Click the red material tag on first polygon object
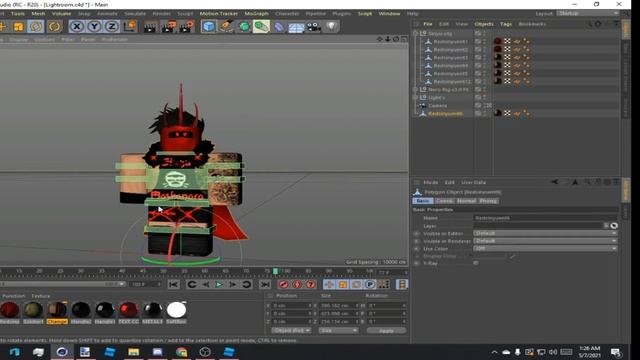640x360 pixels. (x=498, y=41)
